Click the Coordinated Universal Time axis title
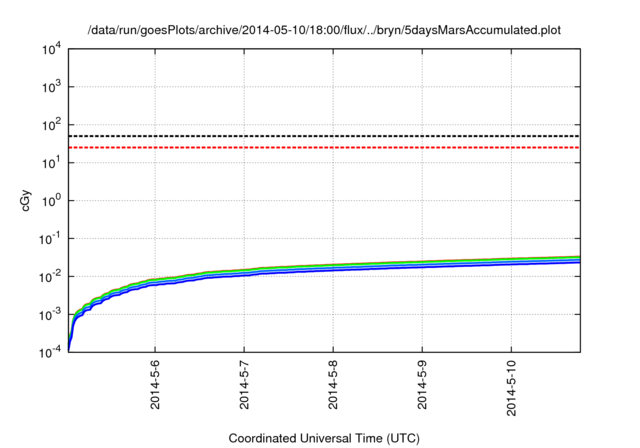 [x=324, y=438]
